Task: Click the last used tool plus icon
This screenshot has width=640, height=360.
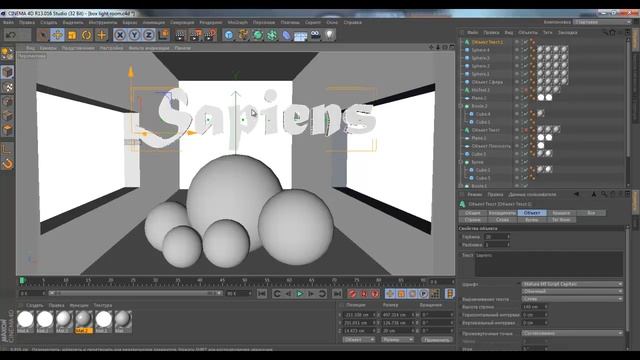Action: (x=101, y=35)
